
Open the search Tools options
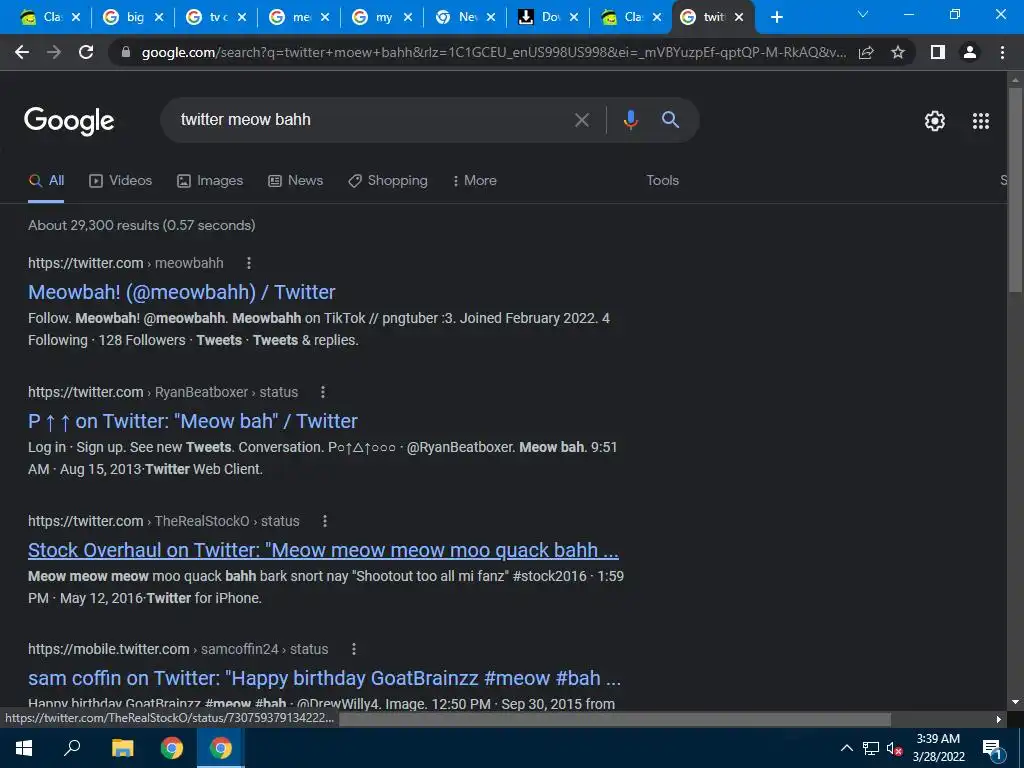[x=662, y=181]
